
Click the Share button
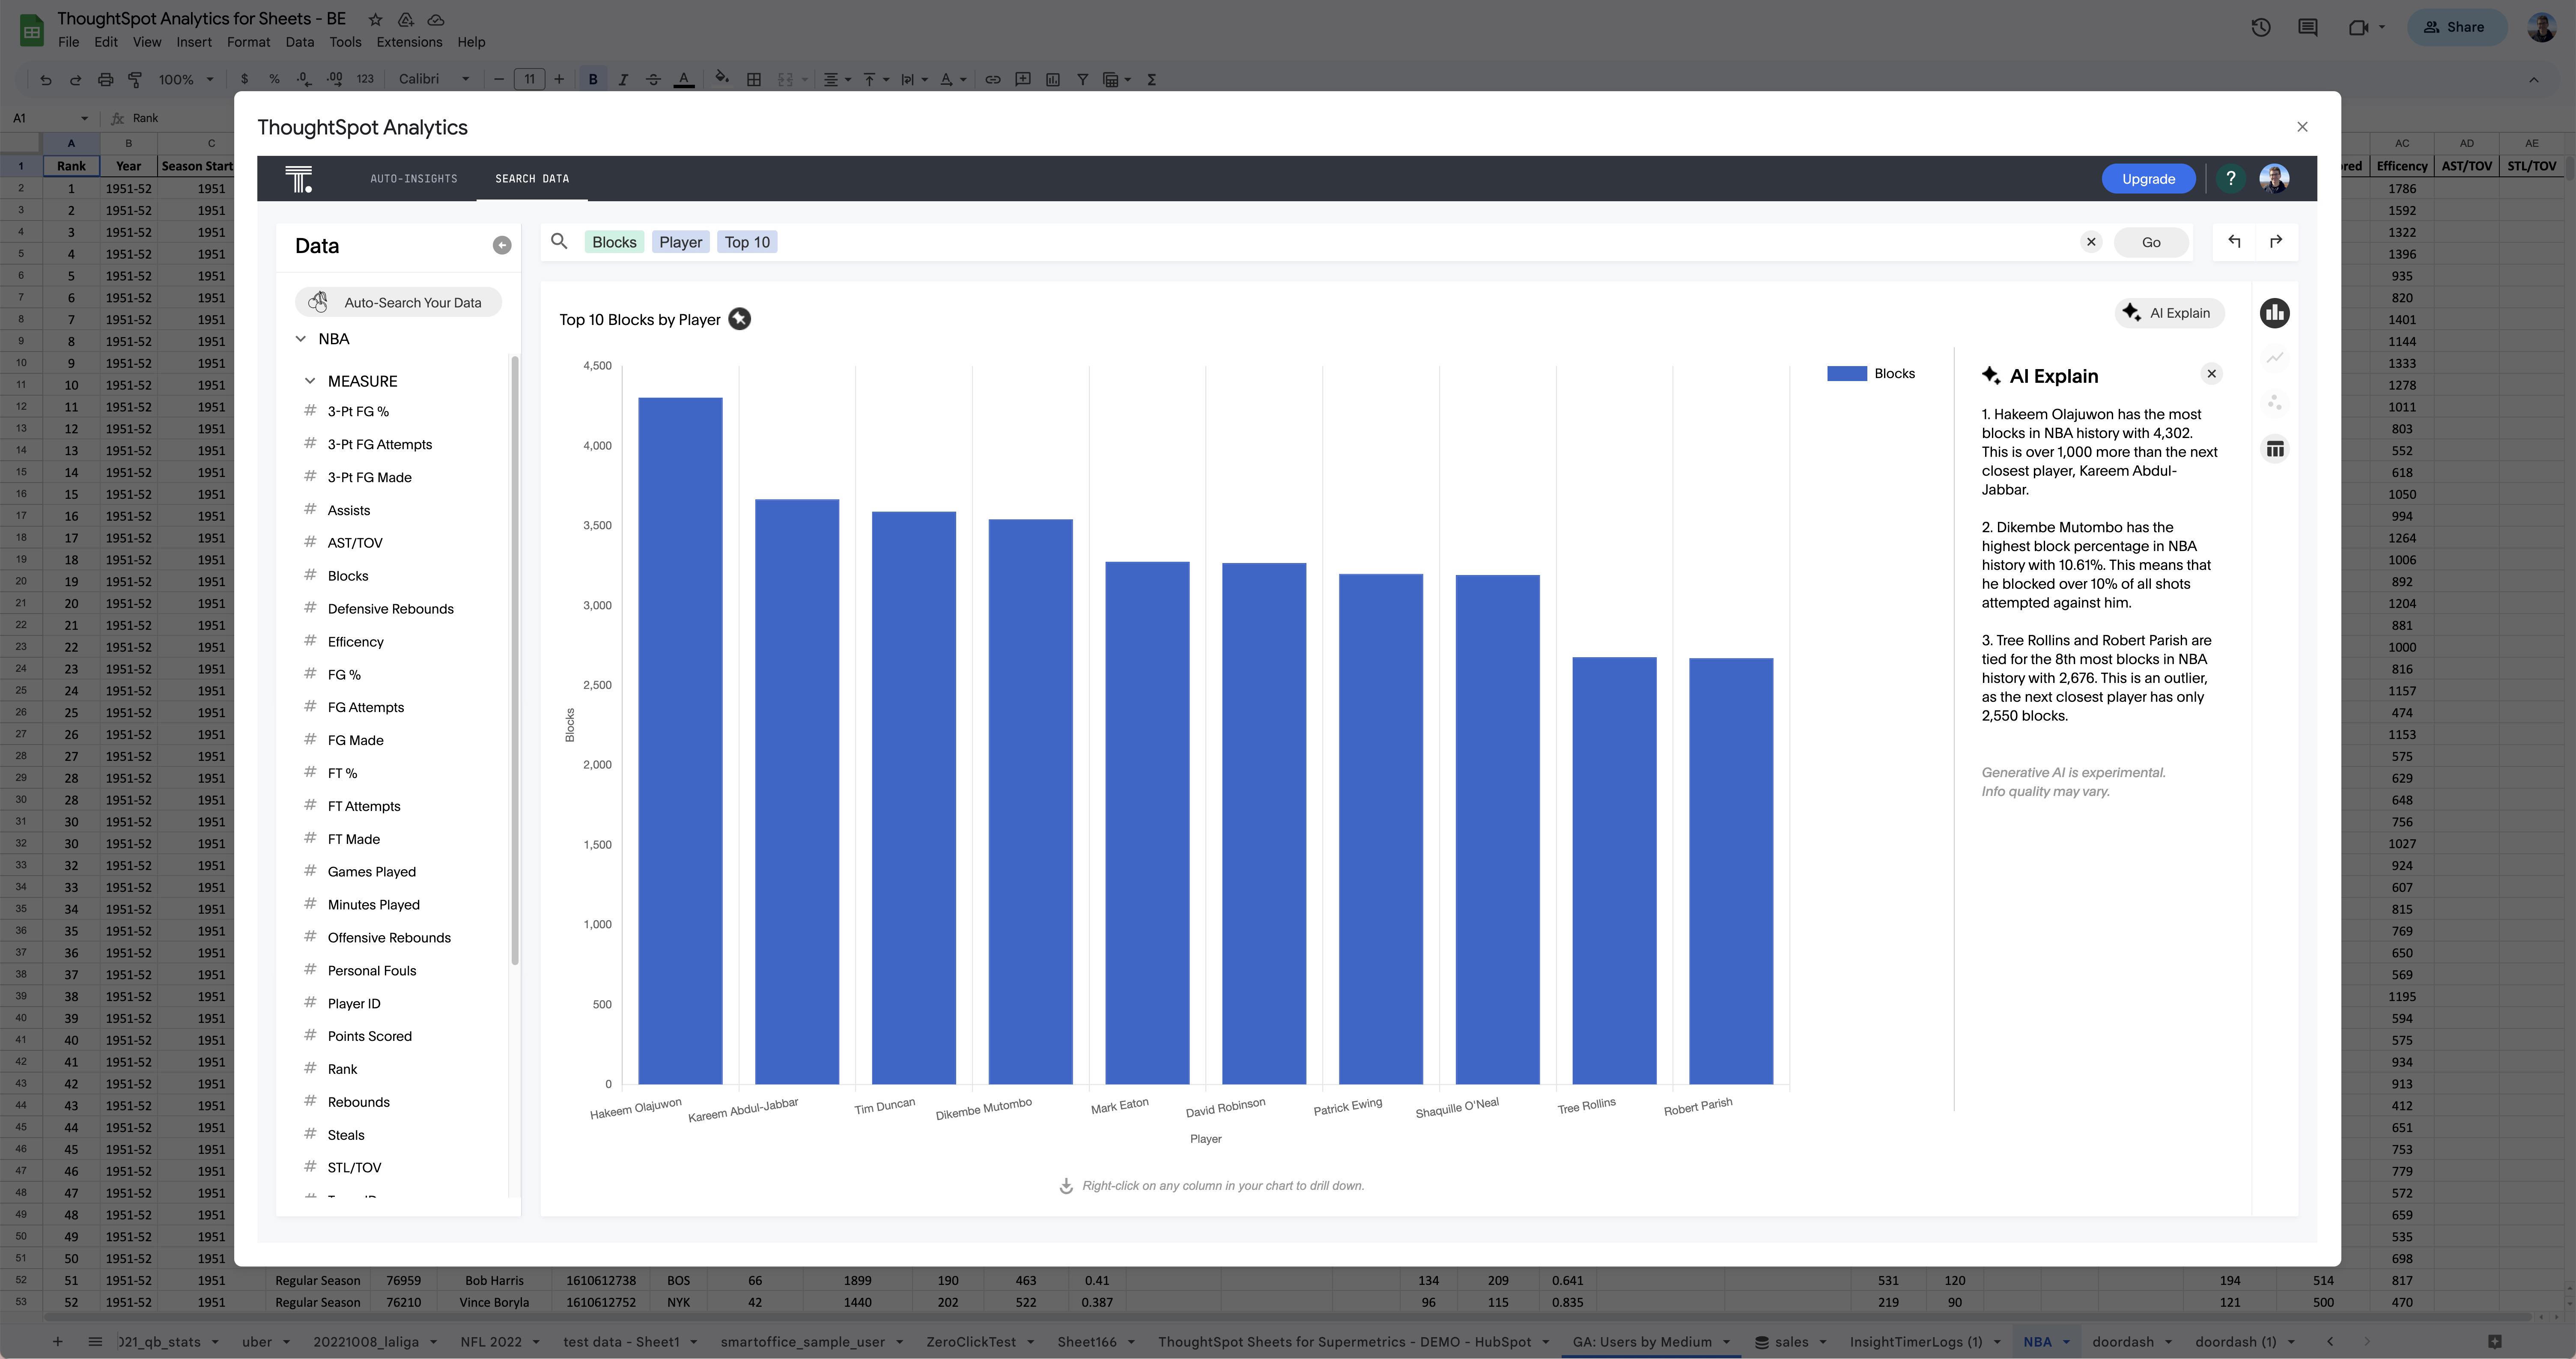tap(2456, 28)
